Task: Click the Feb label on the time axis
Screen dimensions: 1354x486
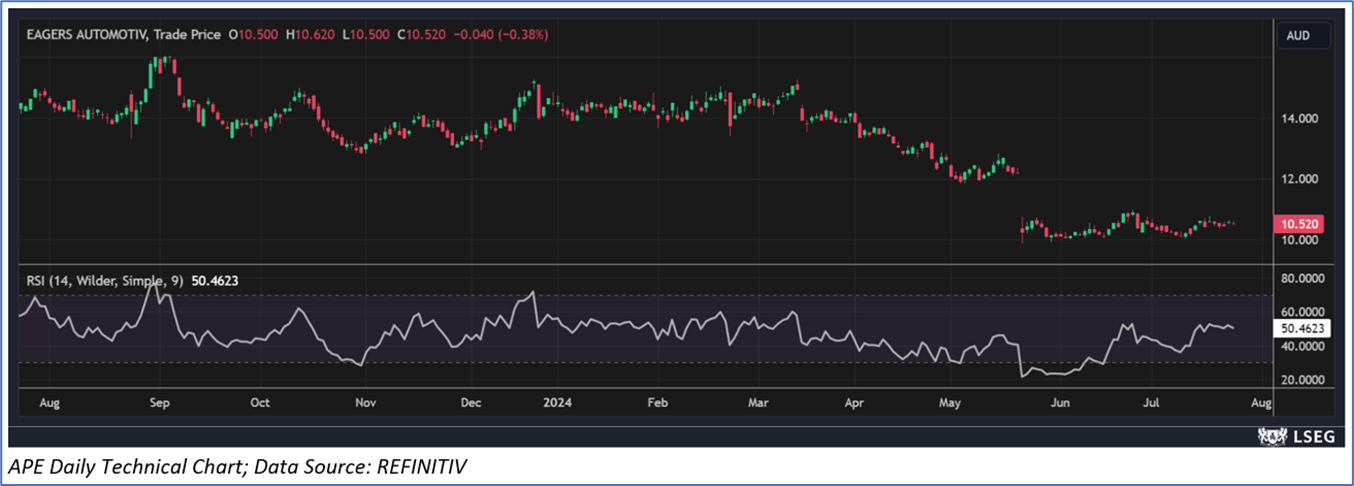Action: point(657,403)
